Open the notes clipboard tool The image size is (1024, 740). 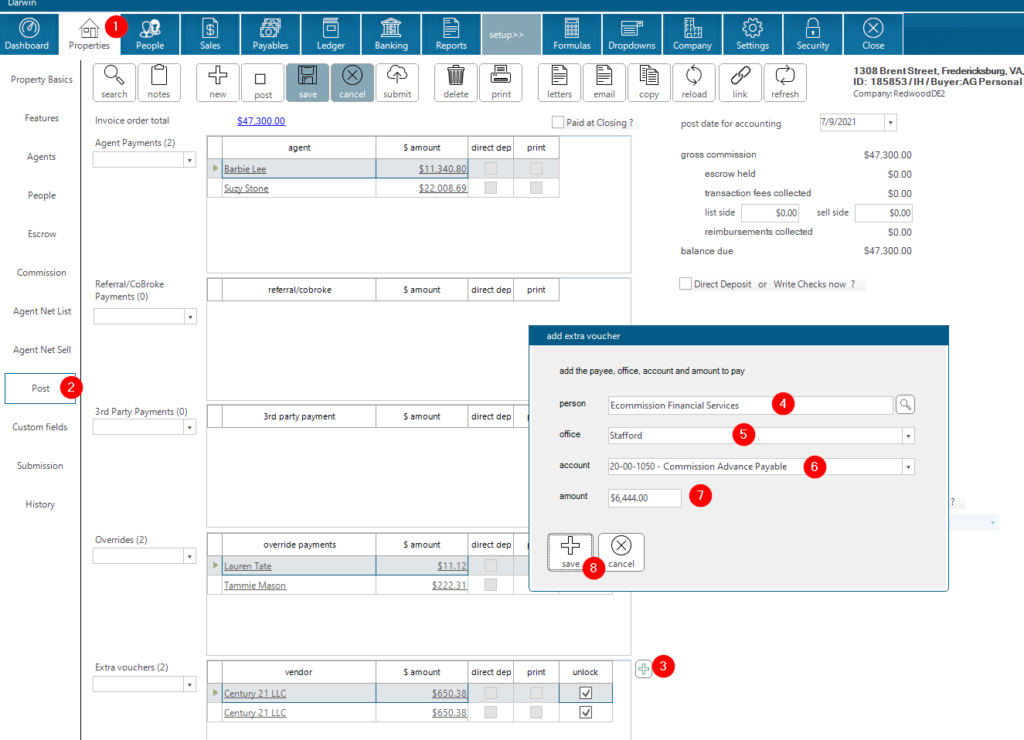pos(159,82)
